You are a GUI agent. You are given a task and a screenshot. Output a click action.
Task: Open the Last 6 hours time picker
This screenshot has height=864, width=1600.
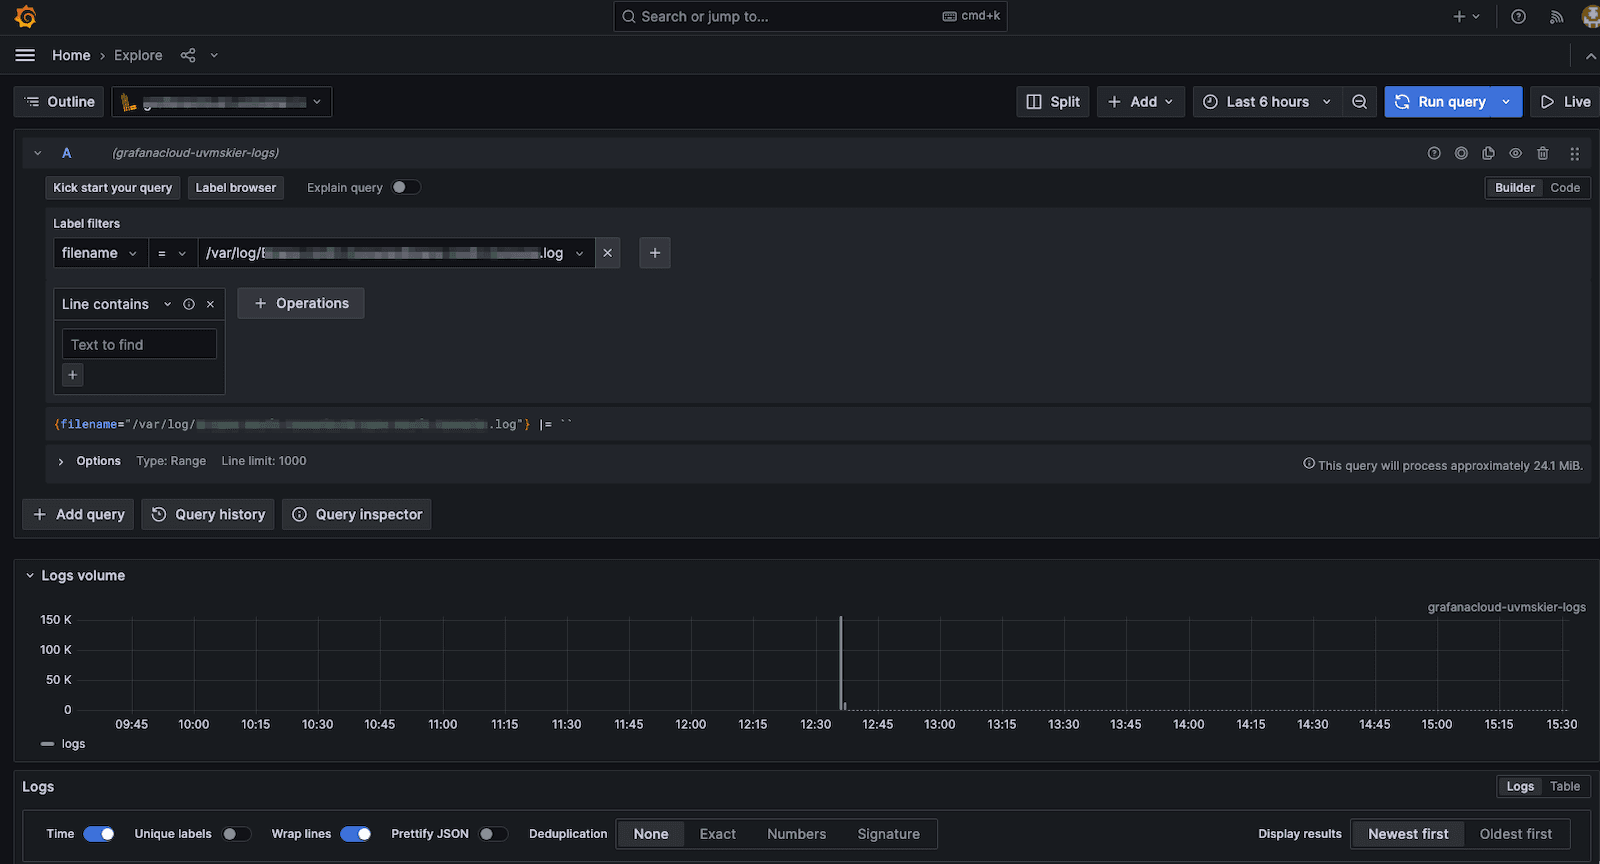click(x=1267, y=102)
